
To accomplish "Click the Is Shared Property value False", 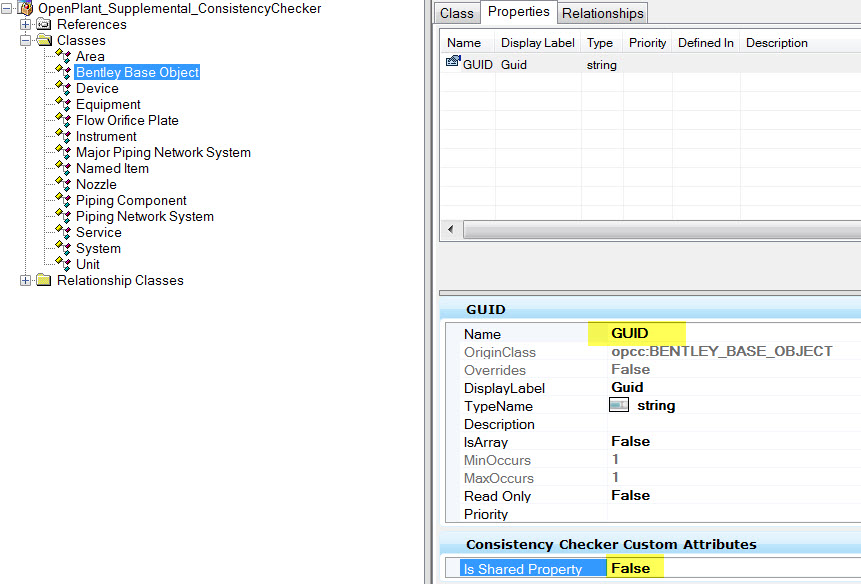I will click(x=630, y=568).
